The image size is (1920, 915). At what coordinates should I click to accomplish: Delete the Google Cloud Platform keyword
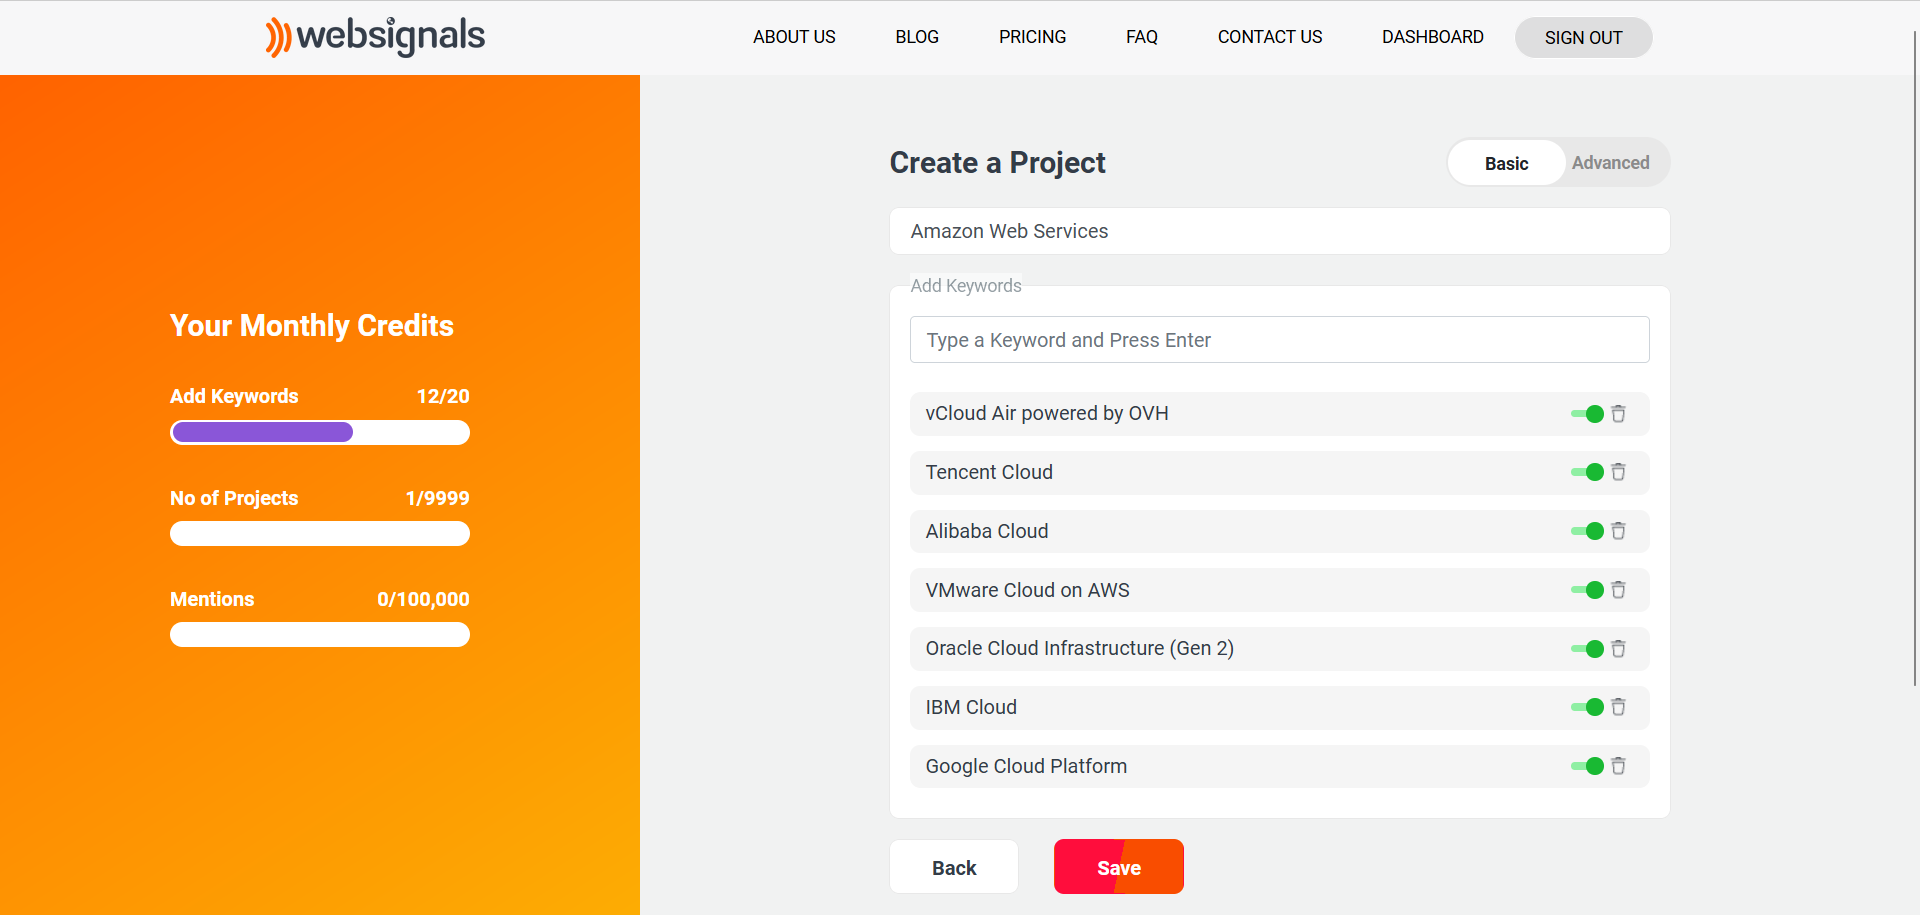tap(1618, 766)
